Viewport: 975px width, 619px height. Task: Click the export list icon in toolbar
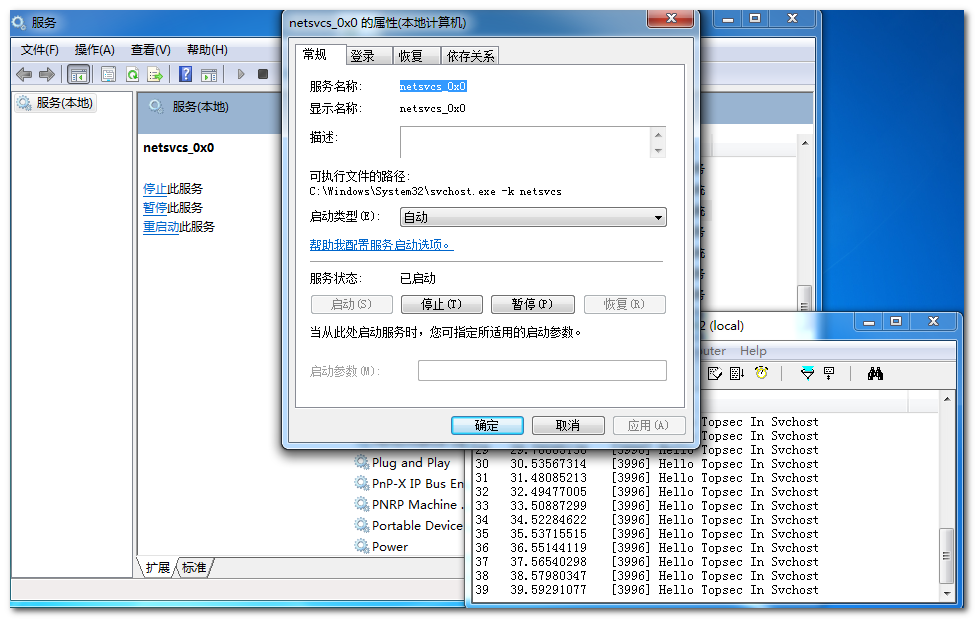(155, 75)
